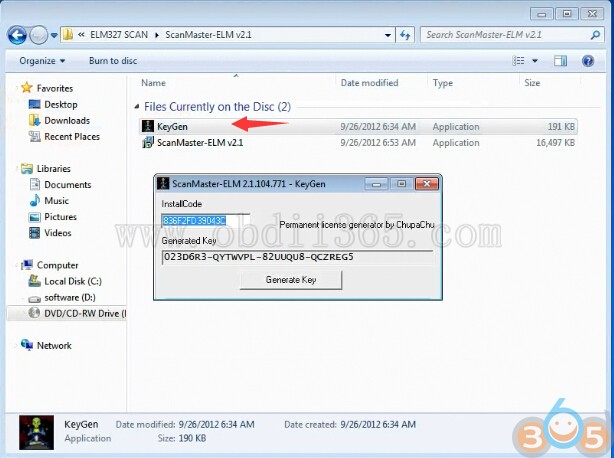Open the Organize menu
The width and height of the screenshot is (614, 458).
coord(42,61)
